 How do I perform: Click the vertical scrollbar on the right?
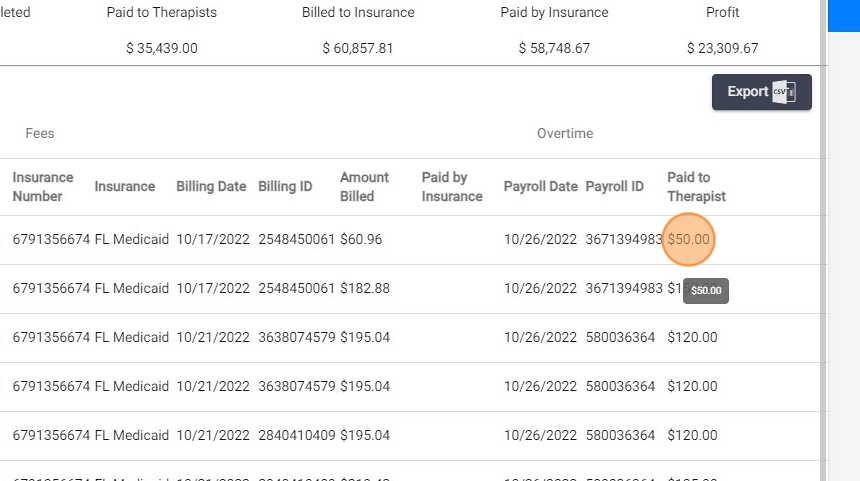(823, 250)
